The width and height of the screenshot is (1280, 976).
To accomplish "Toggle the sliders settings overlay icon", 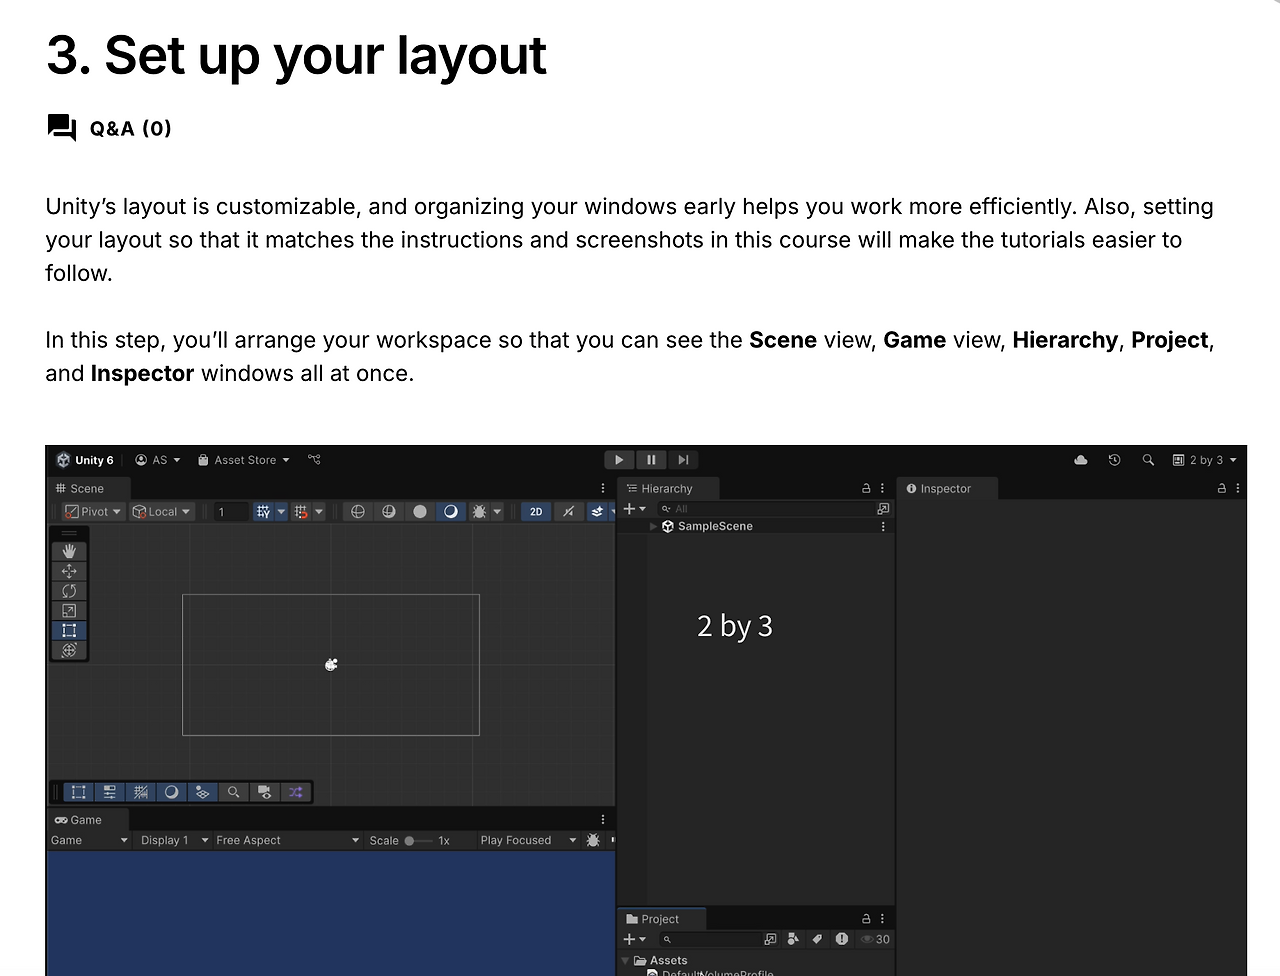I will pos(110,792).
